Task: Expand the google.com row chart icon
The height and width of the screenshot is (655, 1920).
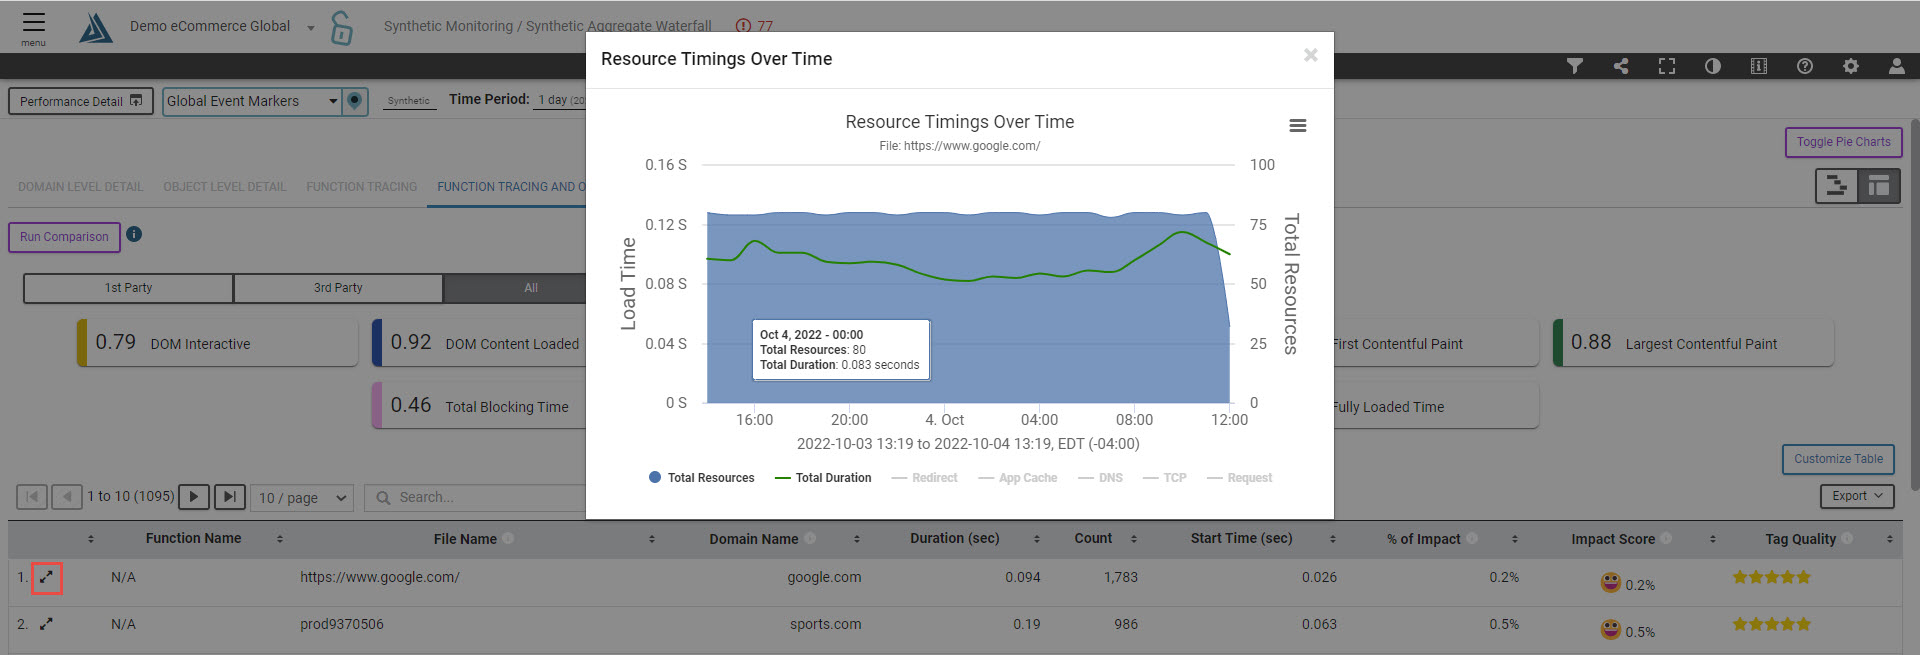Action: [46, 578]
